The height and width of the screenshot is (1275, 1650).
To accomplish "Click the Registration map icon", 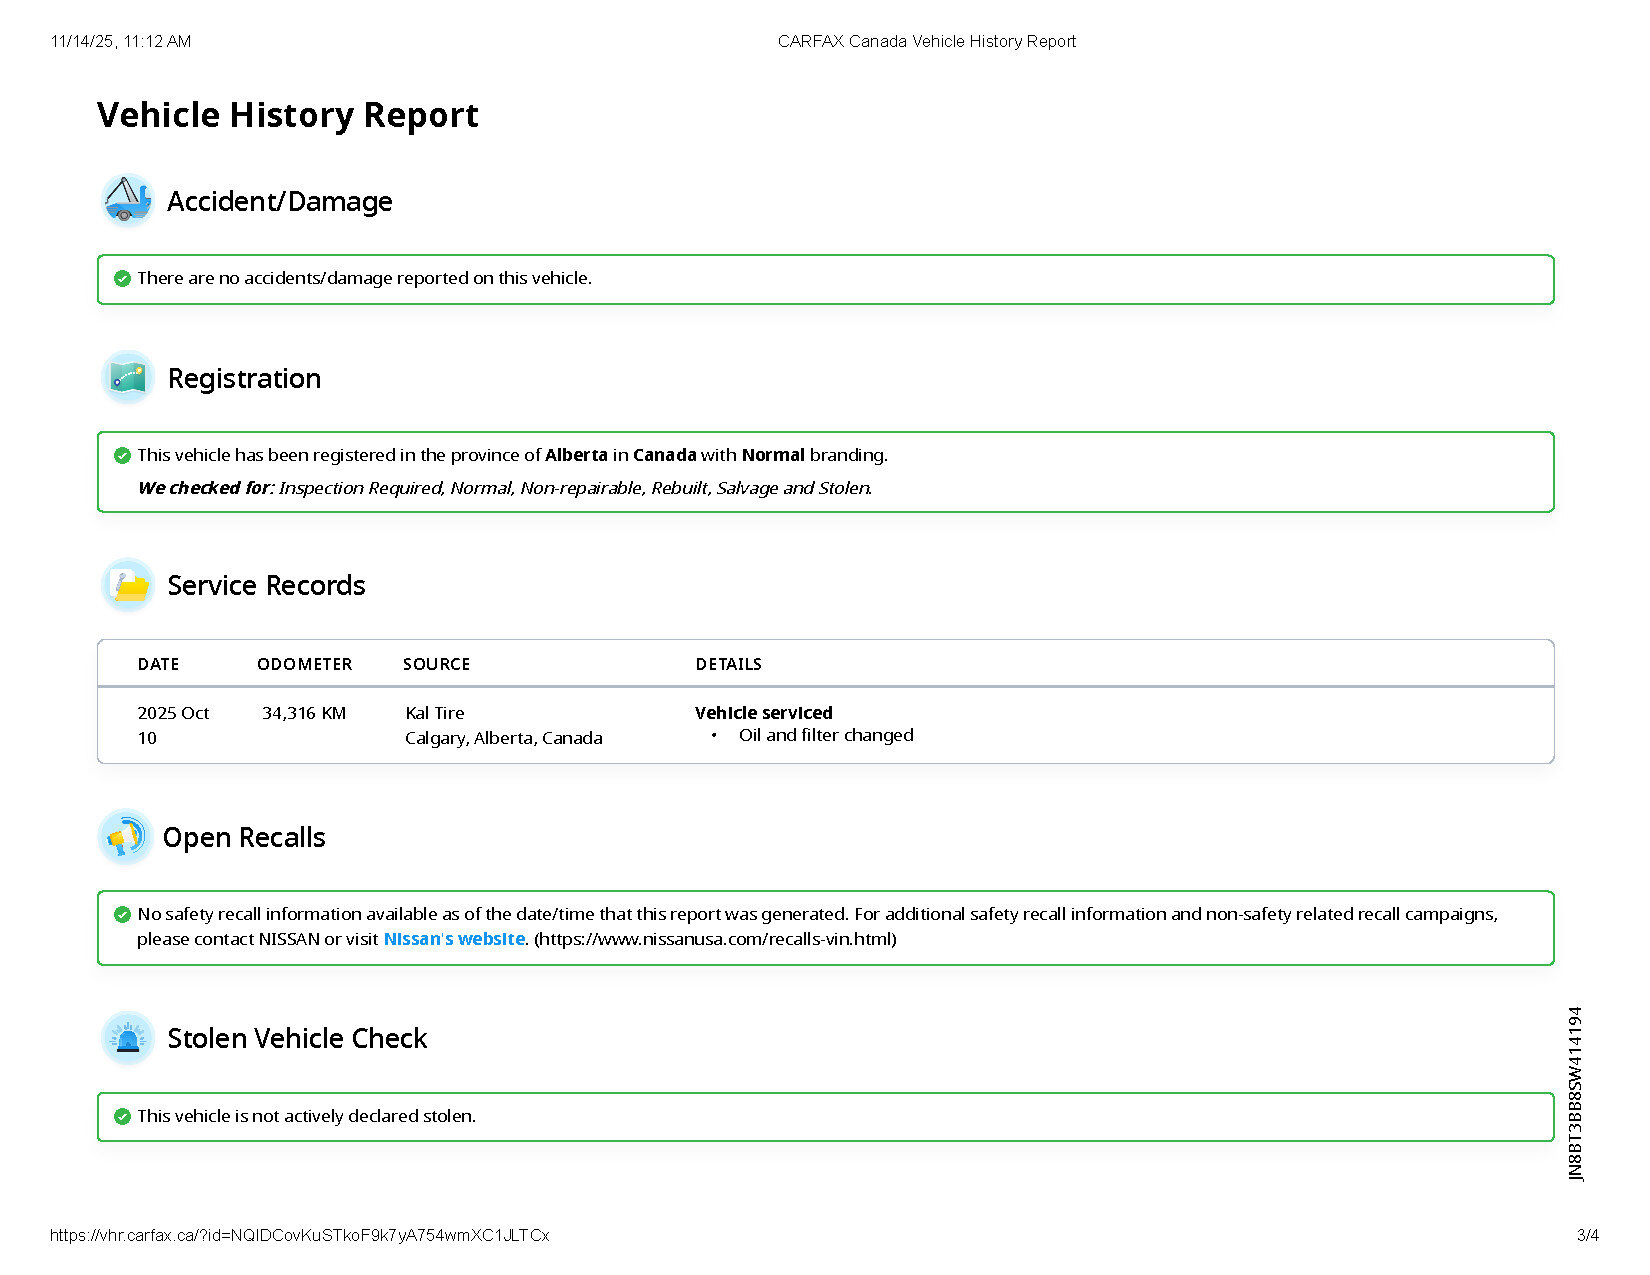I will pyautogui.click(x=128, y=378).
